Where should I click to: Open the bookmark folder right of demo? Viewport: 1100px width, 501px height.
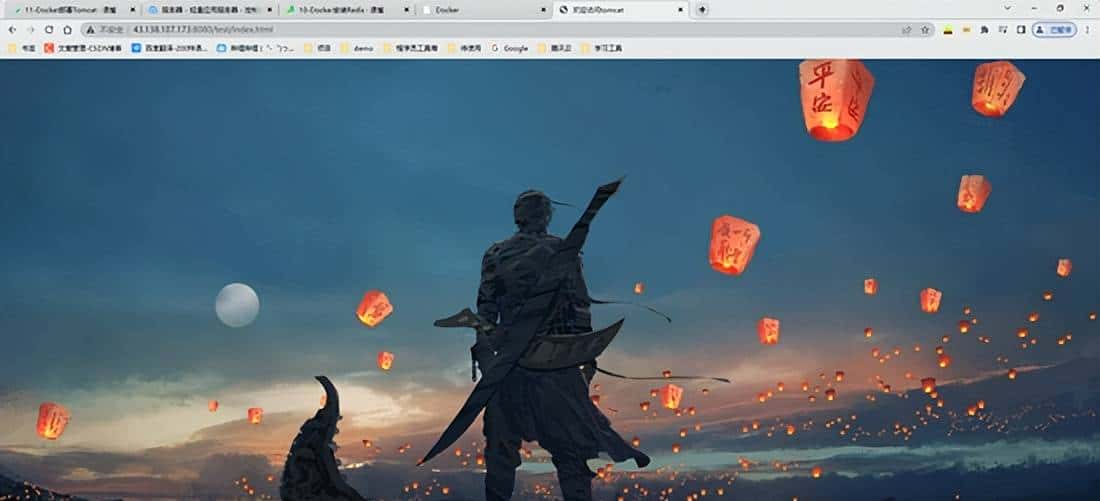tap(410, 48)
